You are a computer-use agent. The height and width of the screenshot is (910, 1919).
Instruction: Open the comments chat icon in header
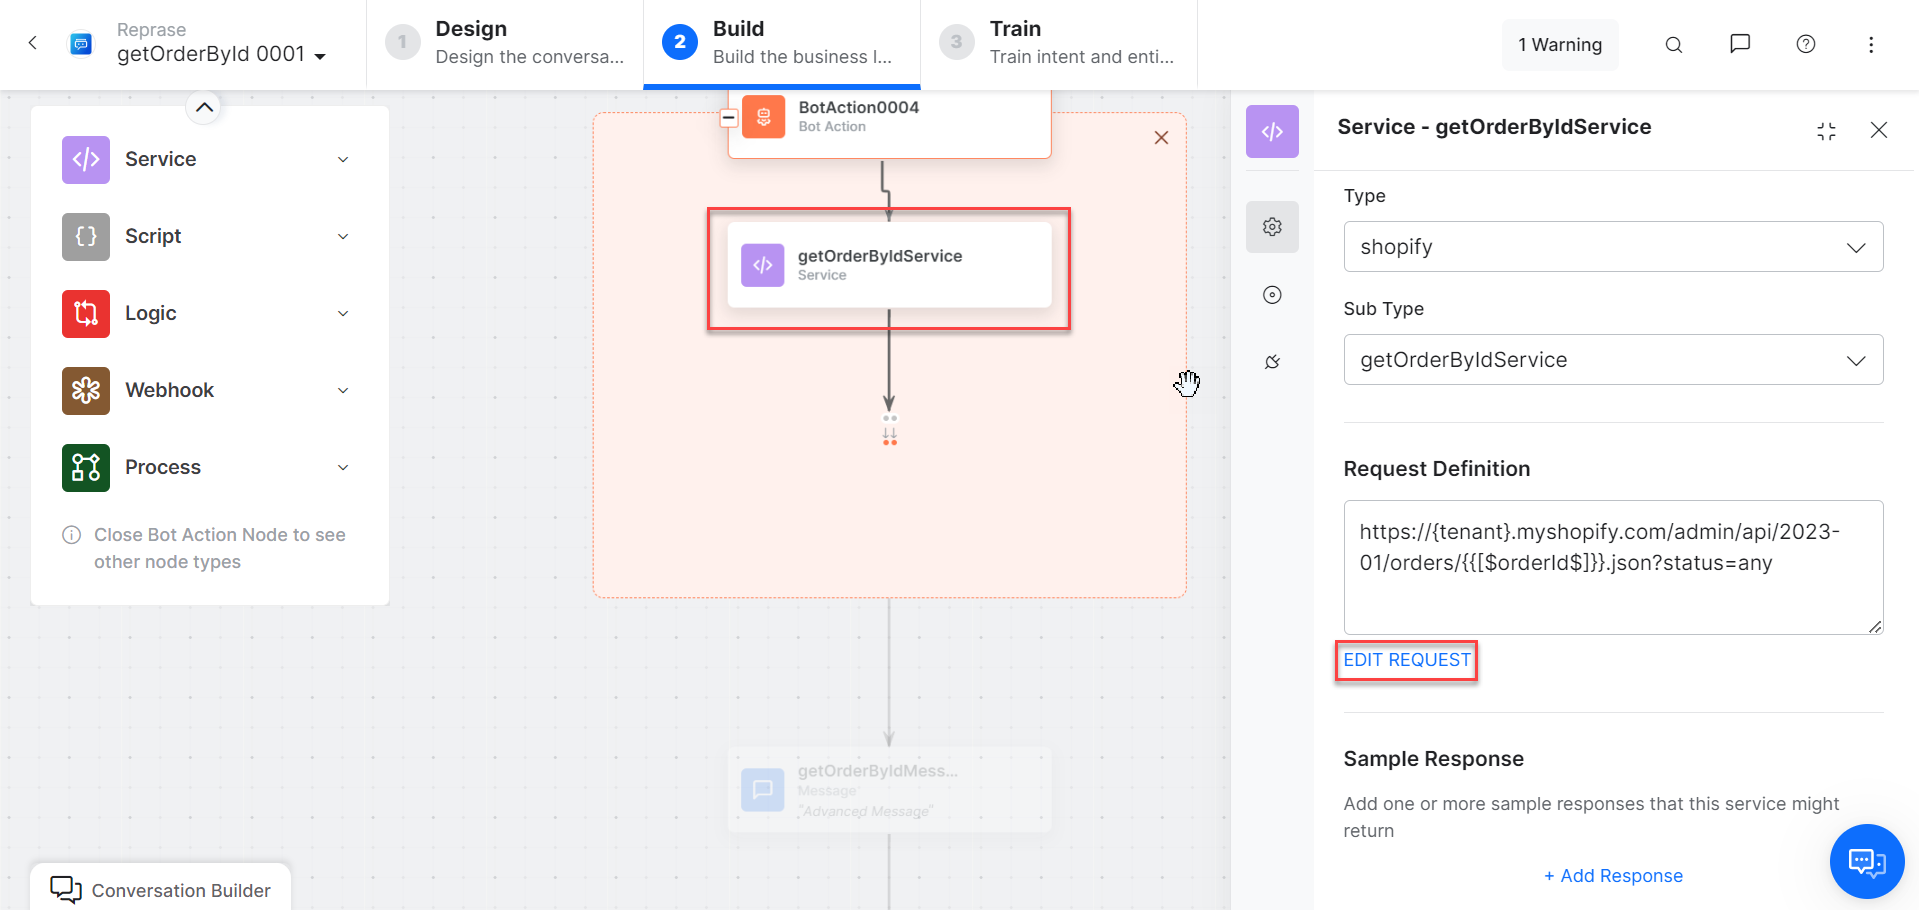click(1739, 44)
